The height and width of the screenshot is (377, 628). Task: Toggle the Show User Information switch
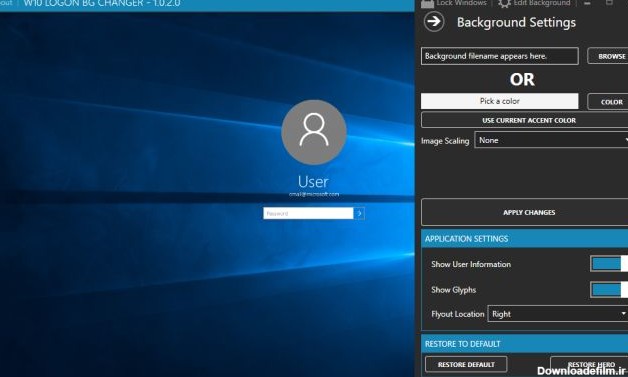609,264
